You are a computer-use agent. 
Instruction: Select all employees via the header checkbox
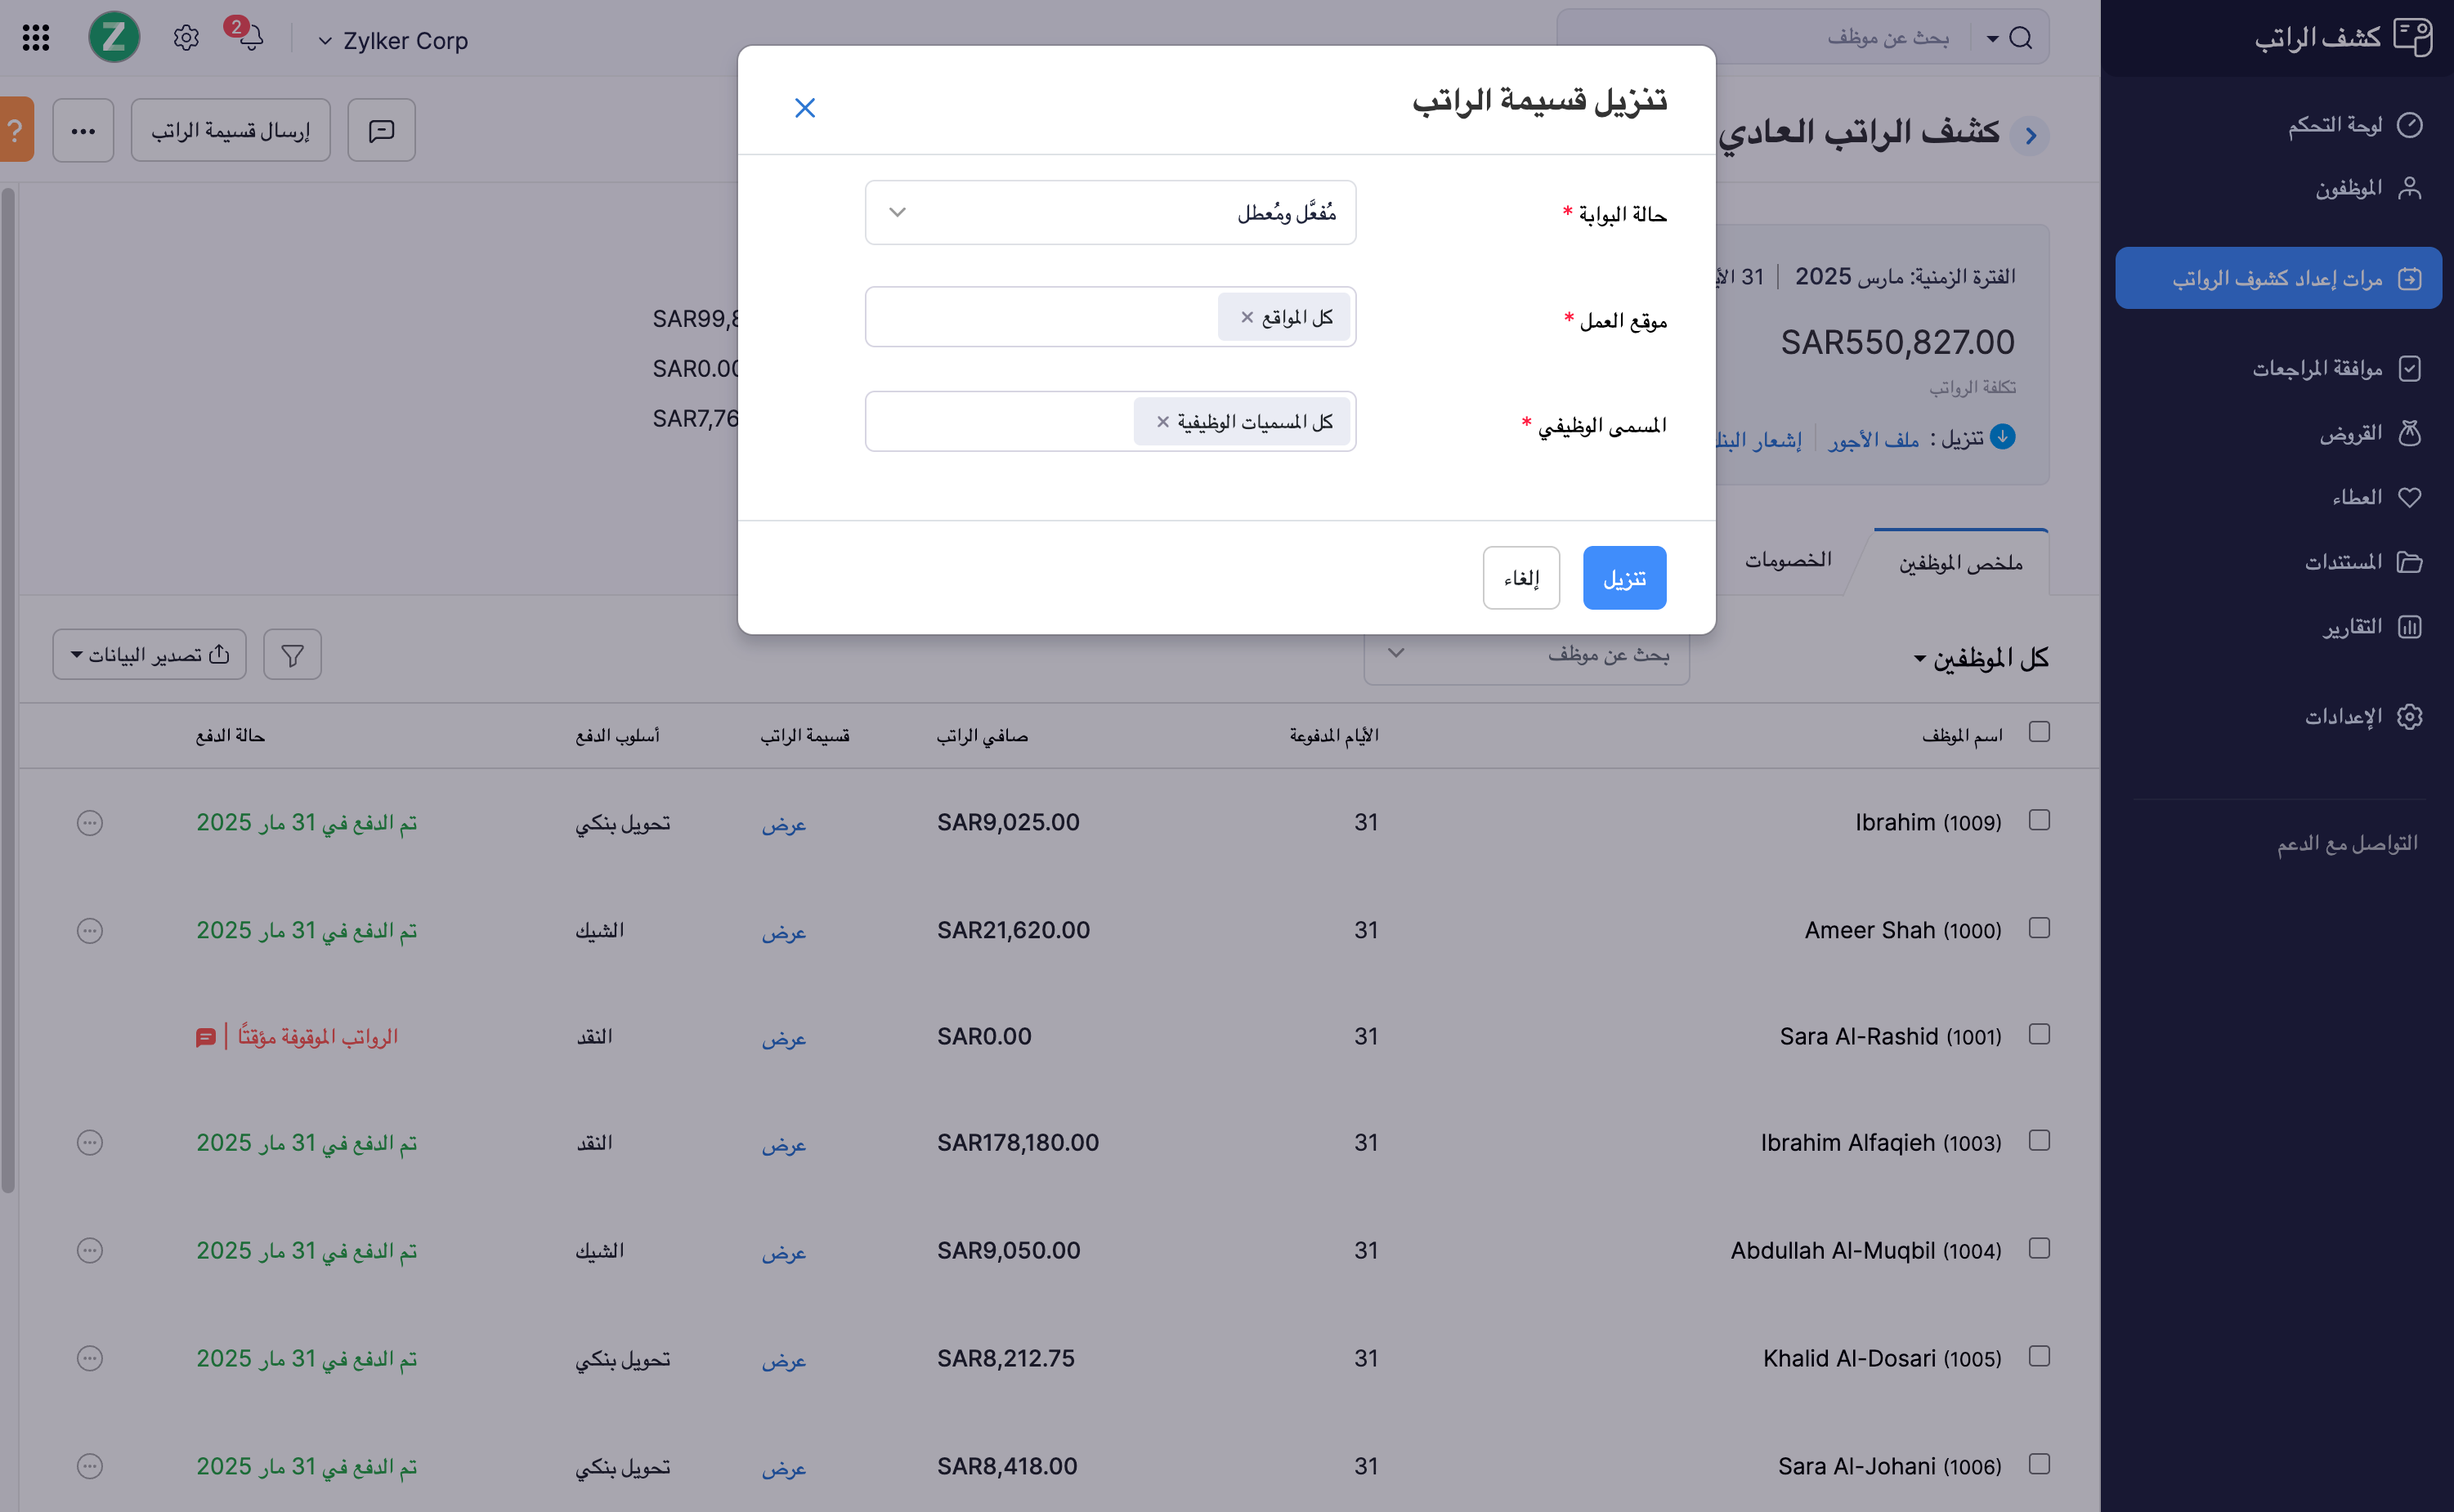(x=2040, y=733)
